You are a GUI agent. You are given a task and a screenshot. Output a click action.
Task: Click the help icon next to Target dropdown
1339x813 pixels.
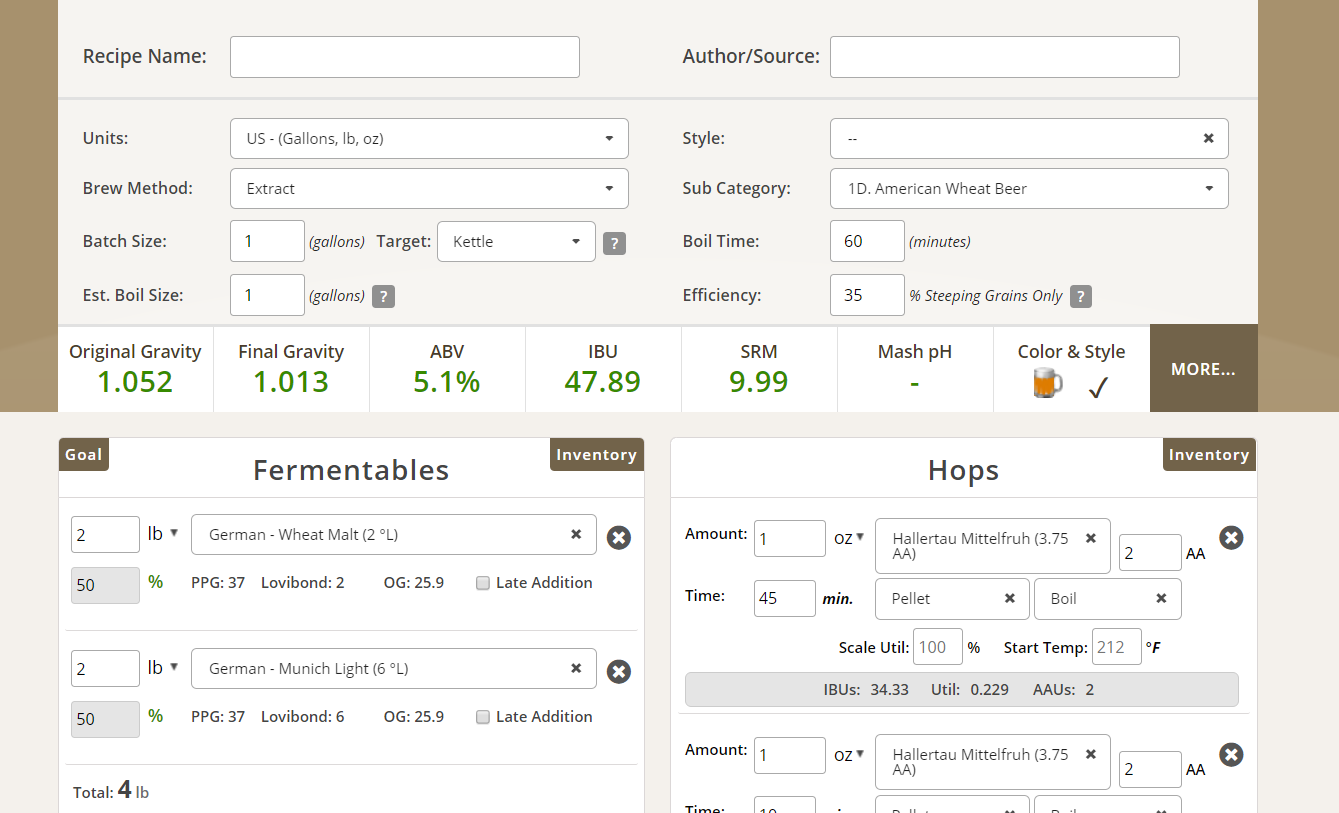(x=615, y=243)
